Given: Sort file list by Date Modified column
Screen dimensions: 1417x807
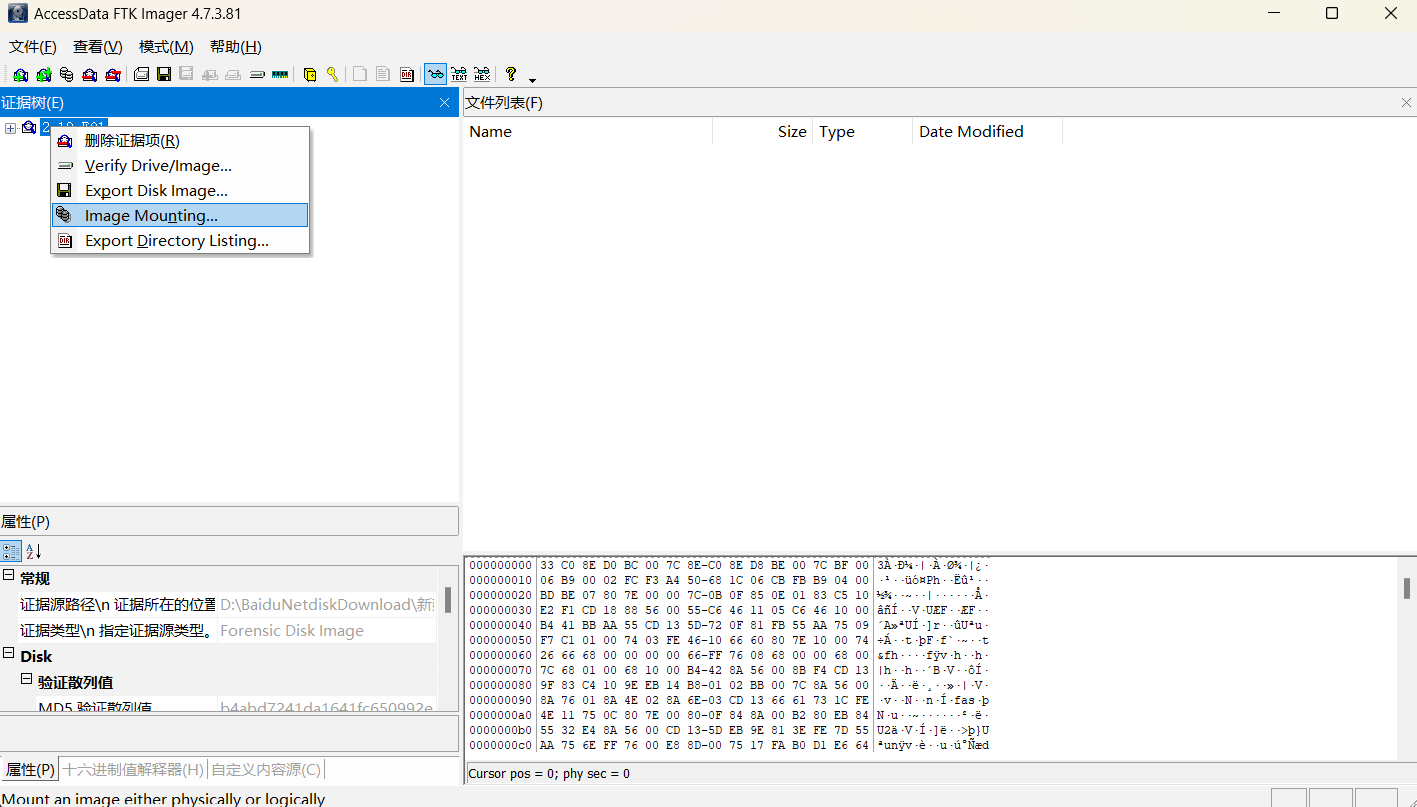Looking at the screenshot, I should click(x=988, y=132).
